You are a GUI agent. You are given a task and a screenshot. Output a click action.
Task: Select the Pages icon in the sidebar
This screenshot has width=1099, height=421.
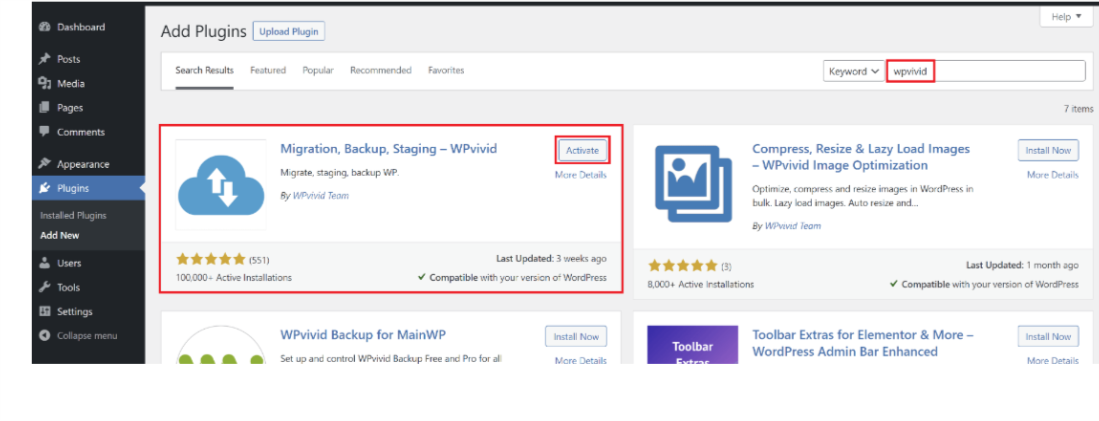[45, 108]
